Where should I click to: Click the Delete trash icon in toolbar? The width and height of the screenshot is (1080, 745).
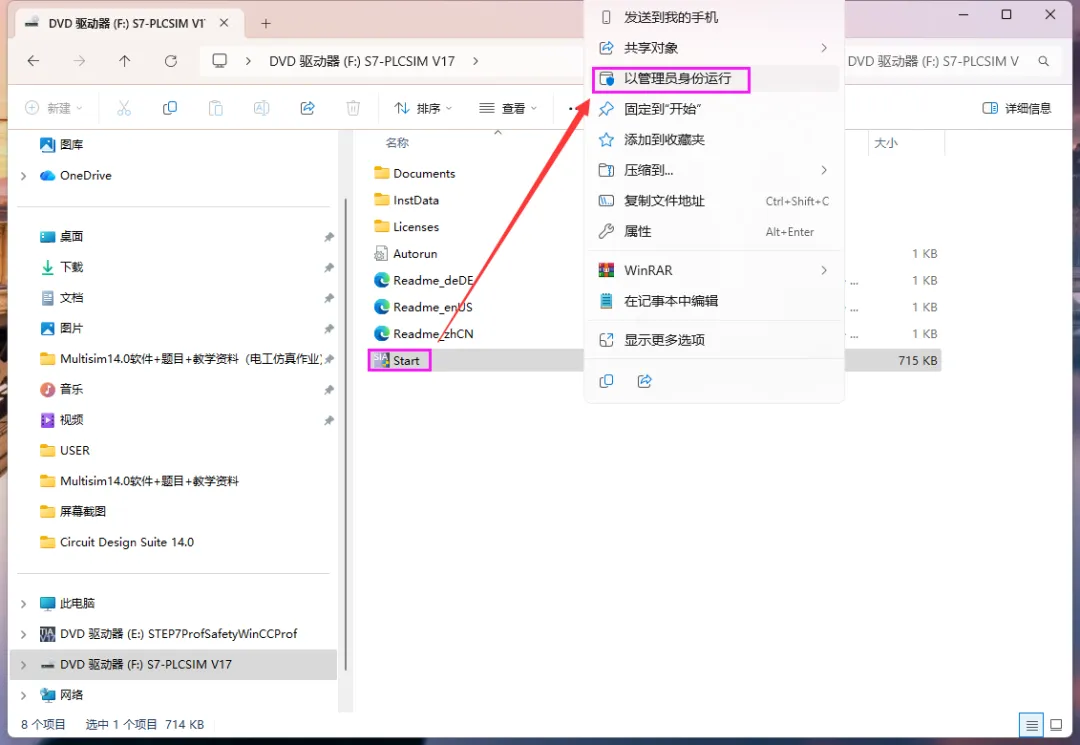tap(353, 108)
